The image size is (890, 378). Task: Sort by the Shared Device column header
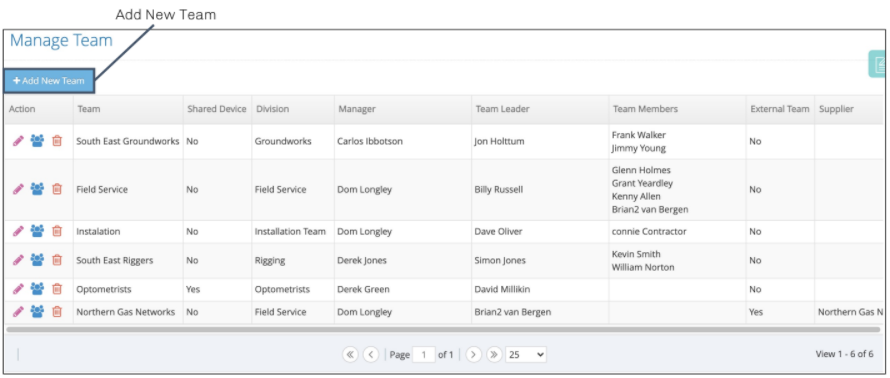[x=217, y=109]
